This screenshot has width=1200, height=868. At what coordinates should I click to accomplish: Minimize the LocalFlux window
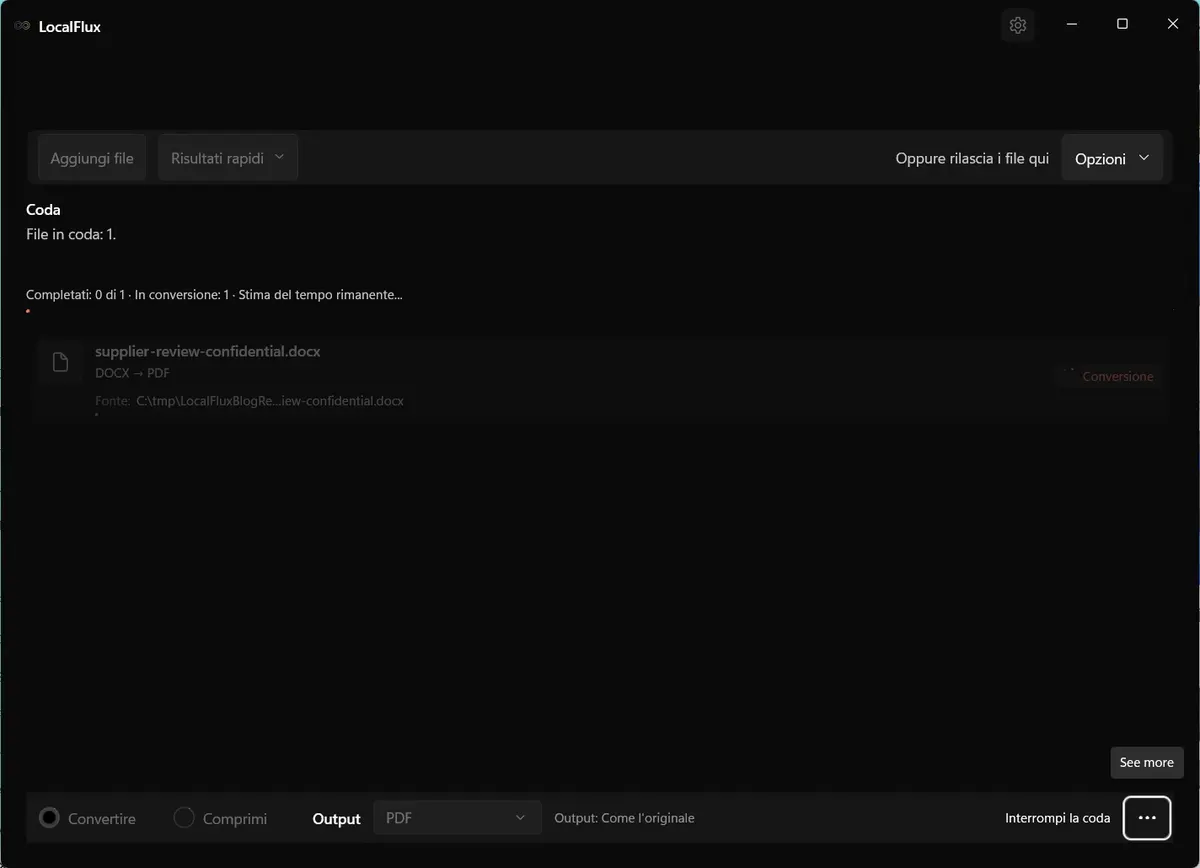click(x=1071, y=24)
